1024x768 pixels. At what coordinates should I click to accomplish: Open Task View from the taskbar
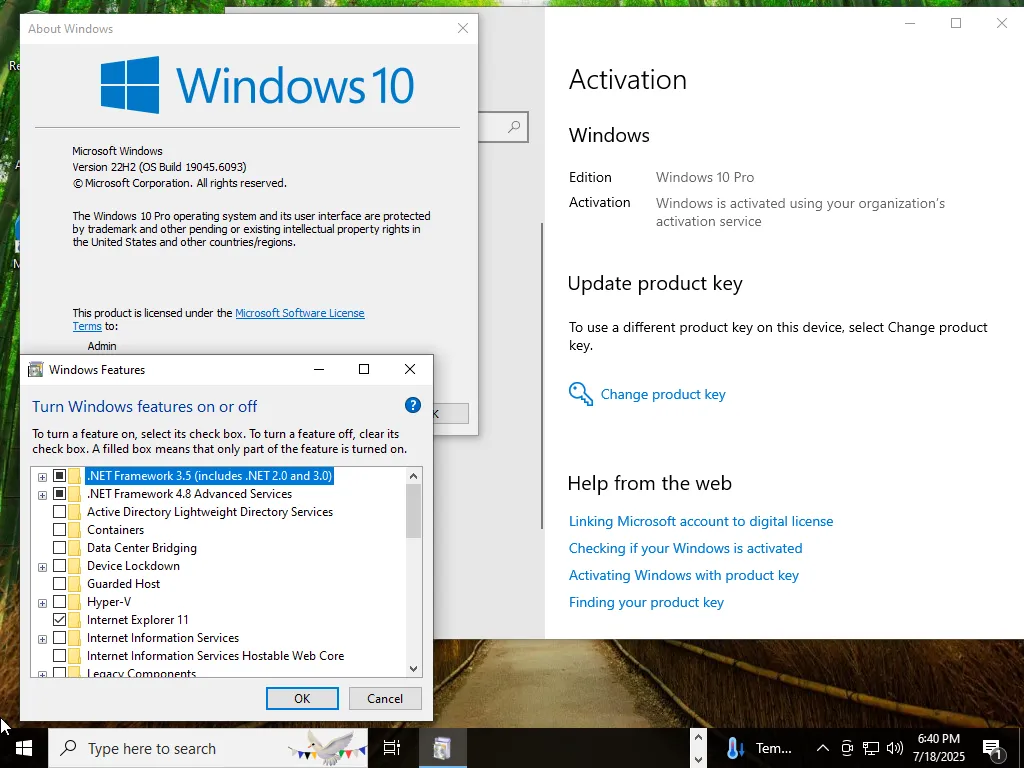click(392, 748)
